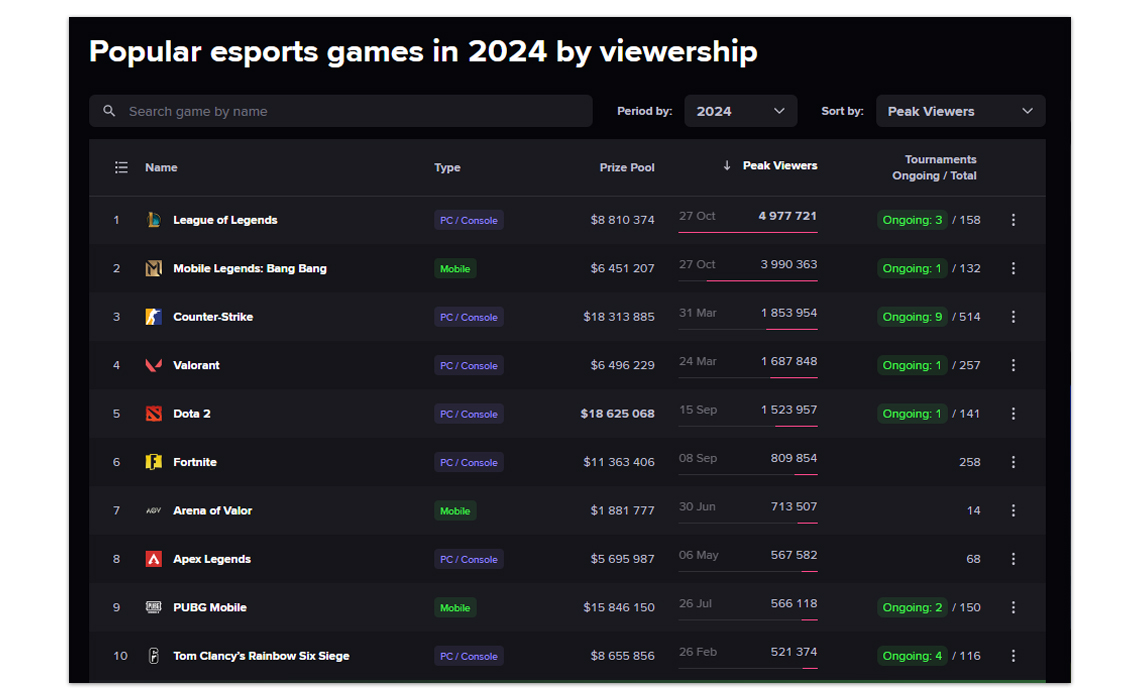Click peak viewers value 4 977 721
This screenshot has width=1140, height=700.
tap(787, 216)
